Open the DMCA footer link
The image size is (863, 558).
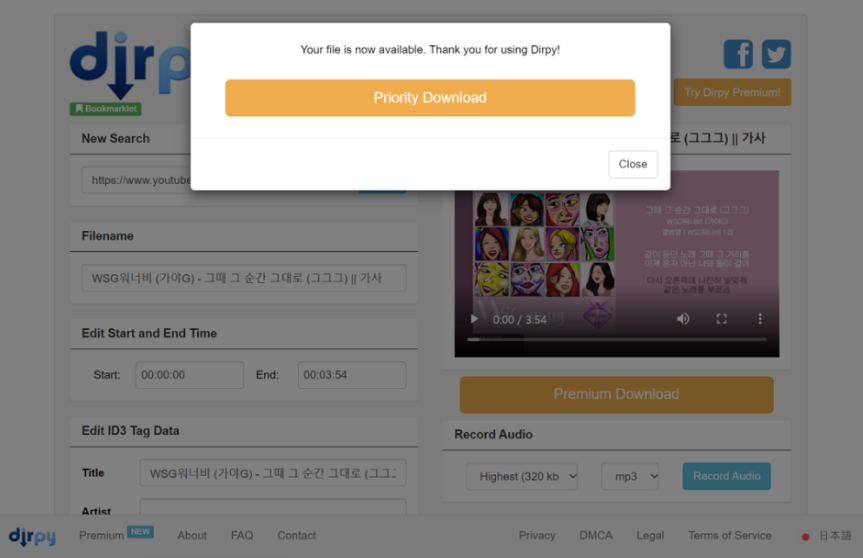[x=596, y=535]
